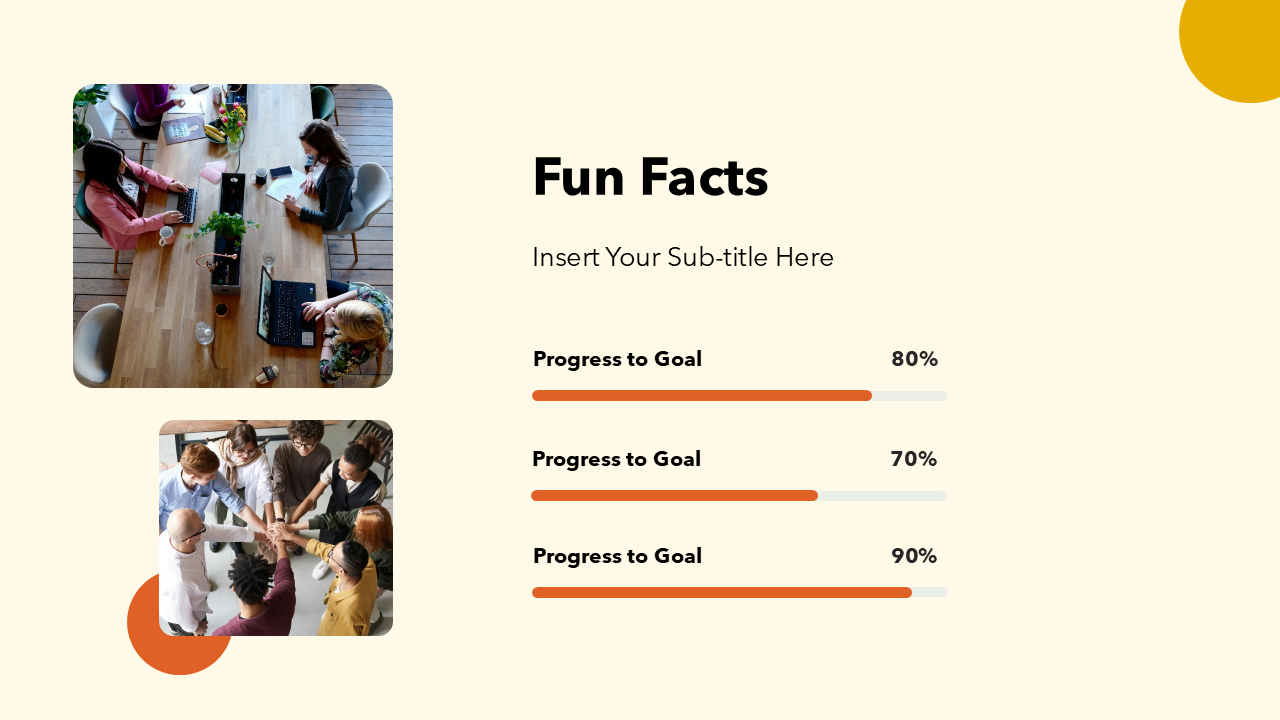The image size is (1280, 720).
Task: Click the "Progress to Goal" label beside 90%
Action: (617, 556)
